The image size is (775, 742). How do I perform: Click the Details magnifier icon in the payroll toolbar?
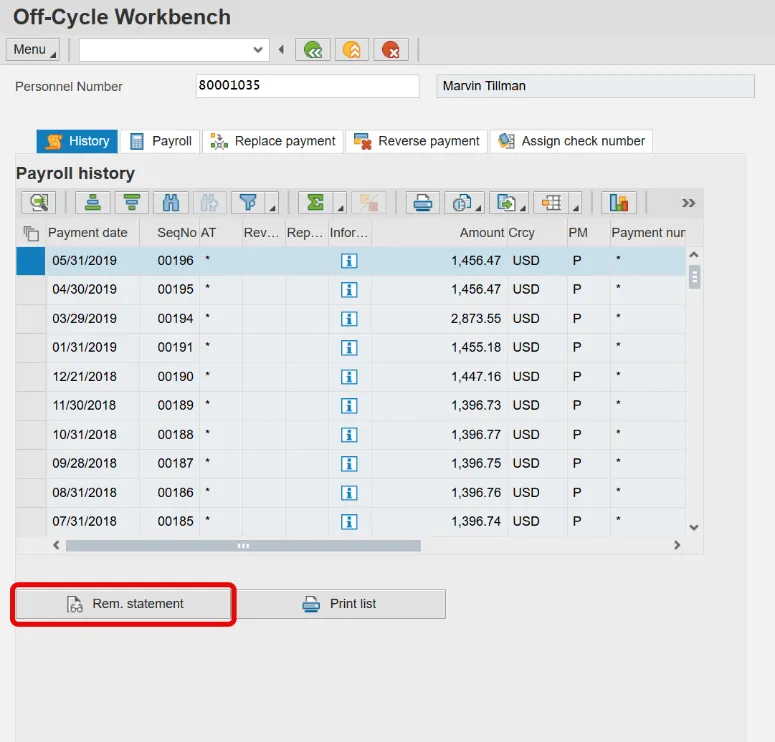point(39,202)
